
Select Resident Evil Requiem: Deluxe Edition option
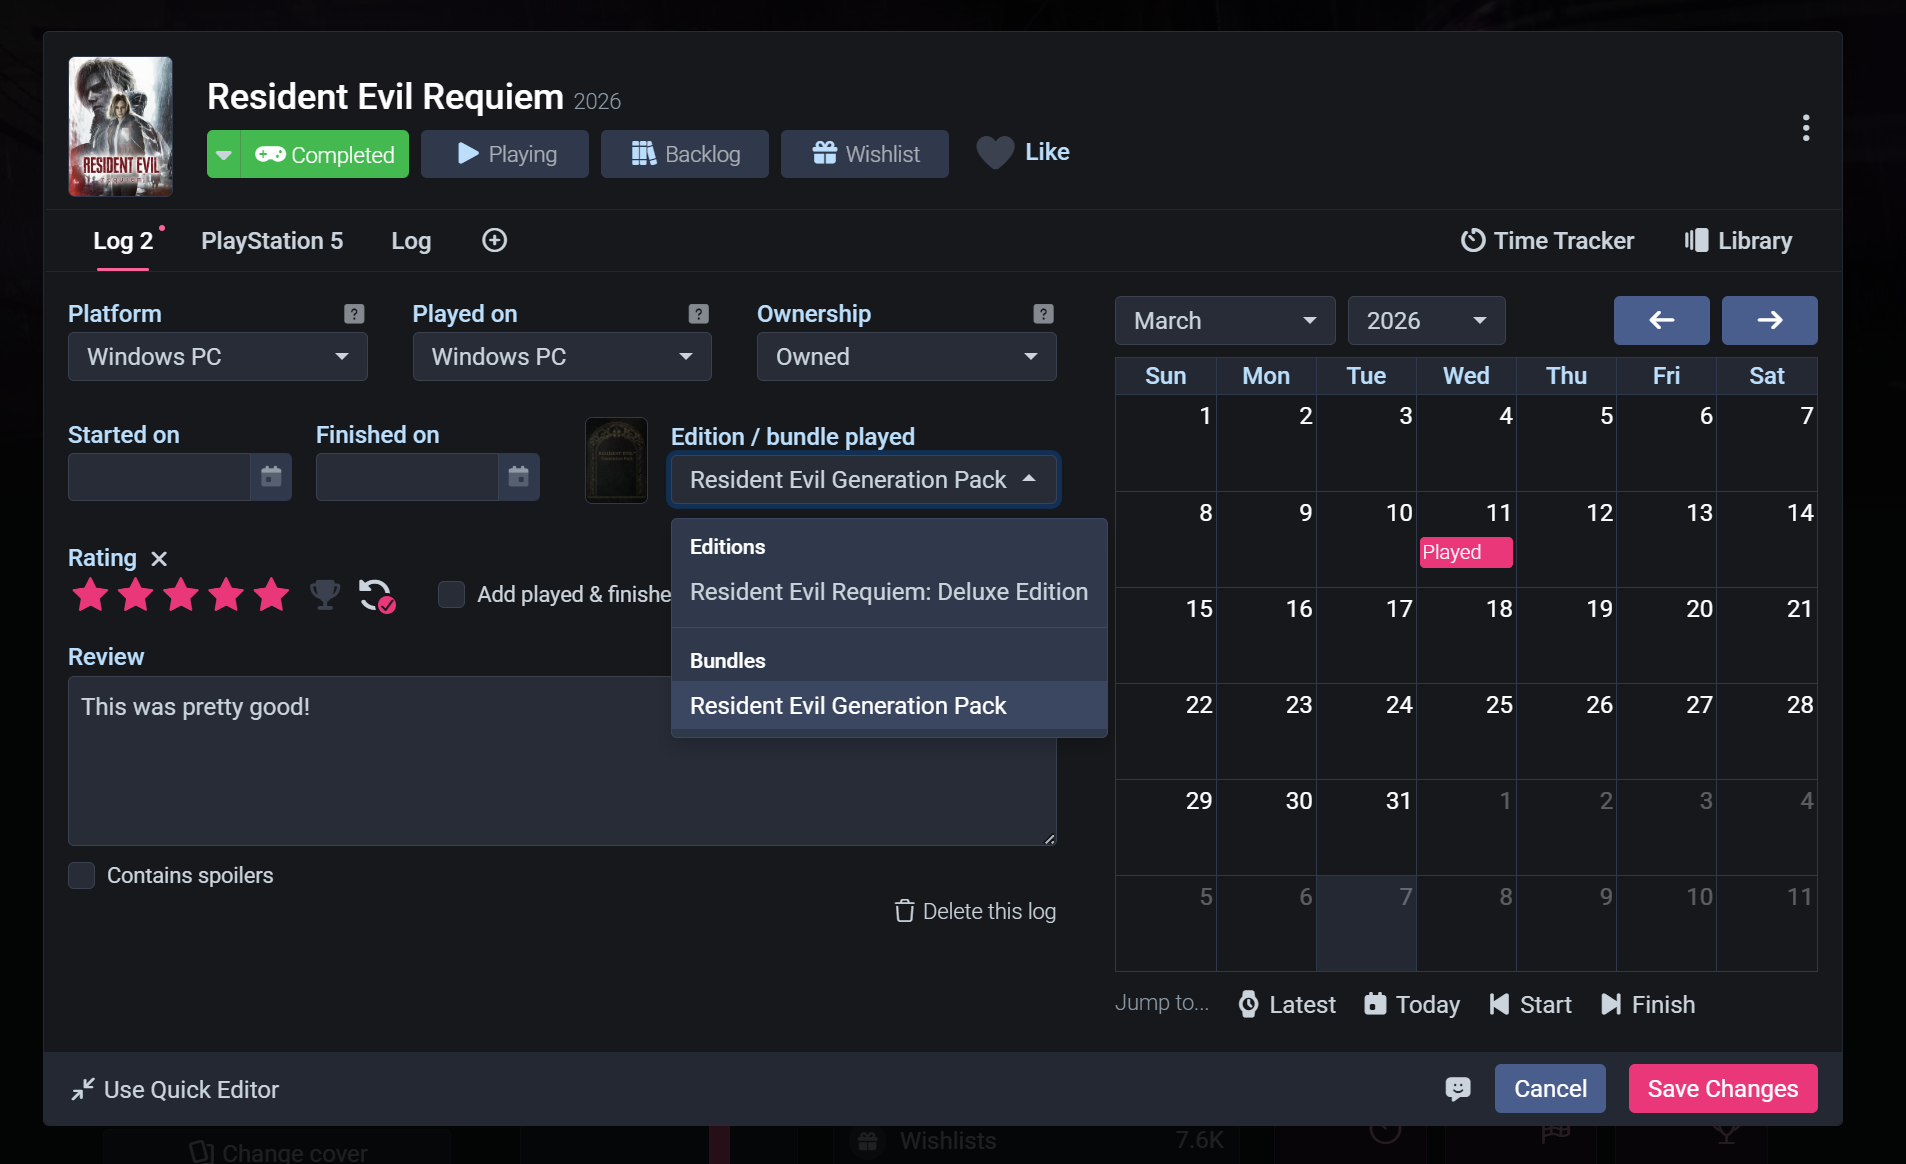889,592
